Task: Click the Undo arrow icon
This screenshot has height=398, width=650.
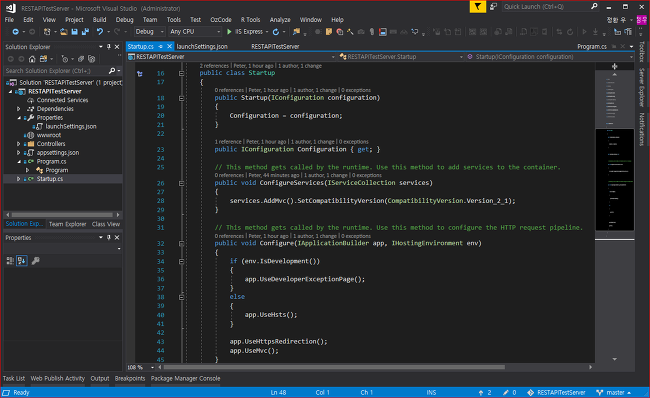Action: pos(100,32)
